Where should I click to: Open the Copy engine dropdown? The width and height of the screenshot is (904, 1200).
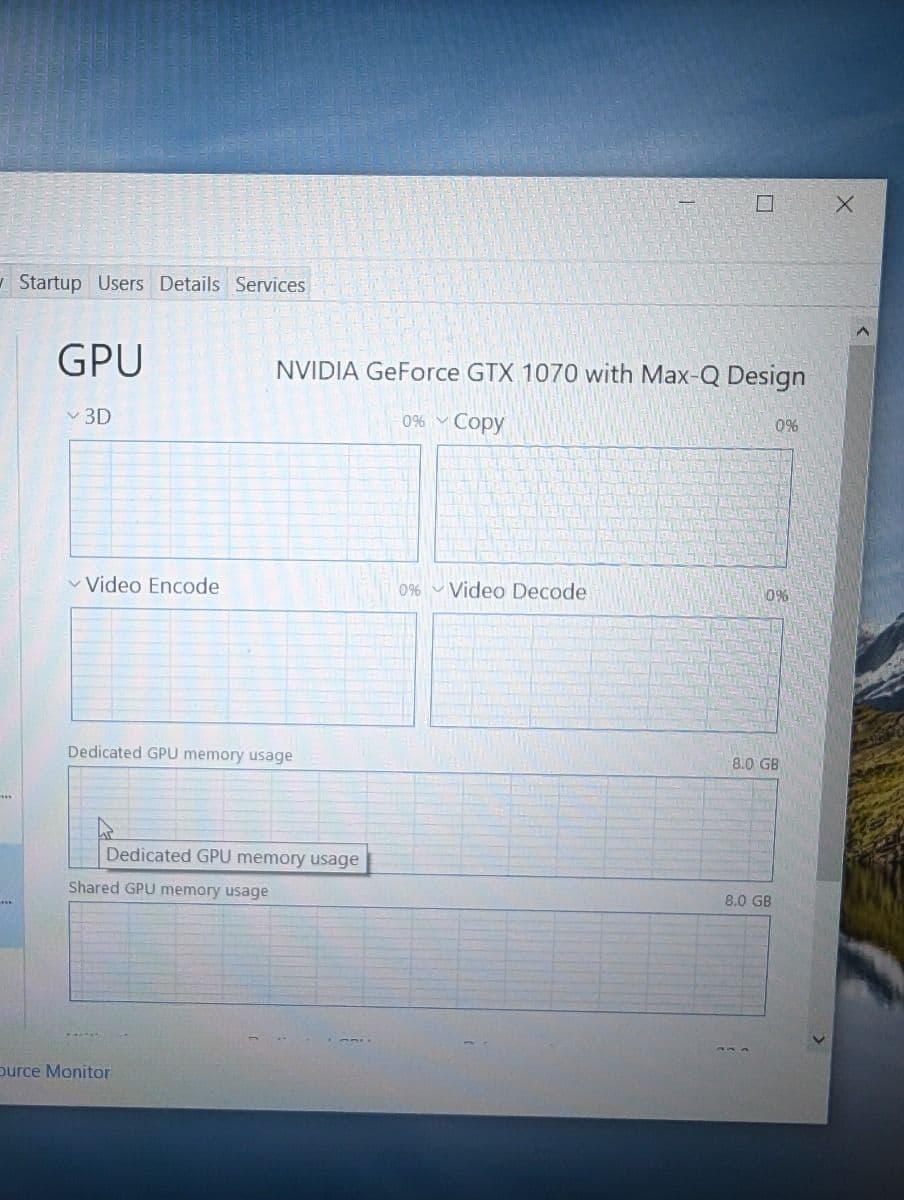441,421
